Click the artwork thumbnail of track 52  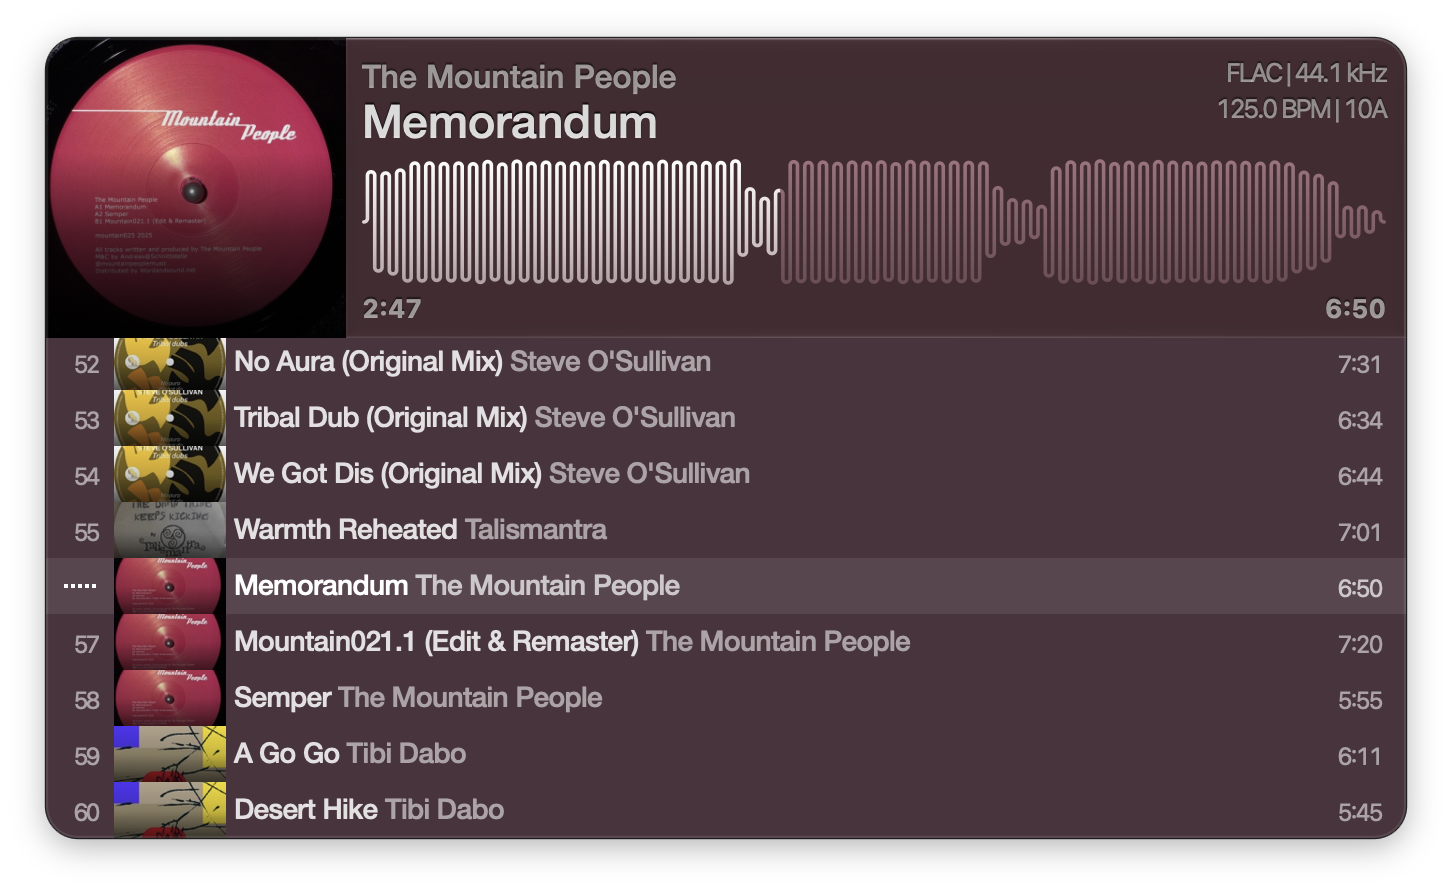coord(170,364)
